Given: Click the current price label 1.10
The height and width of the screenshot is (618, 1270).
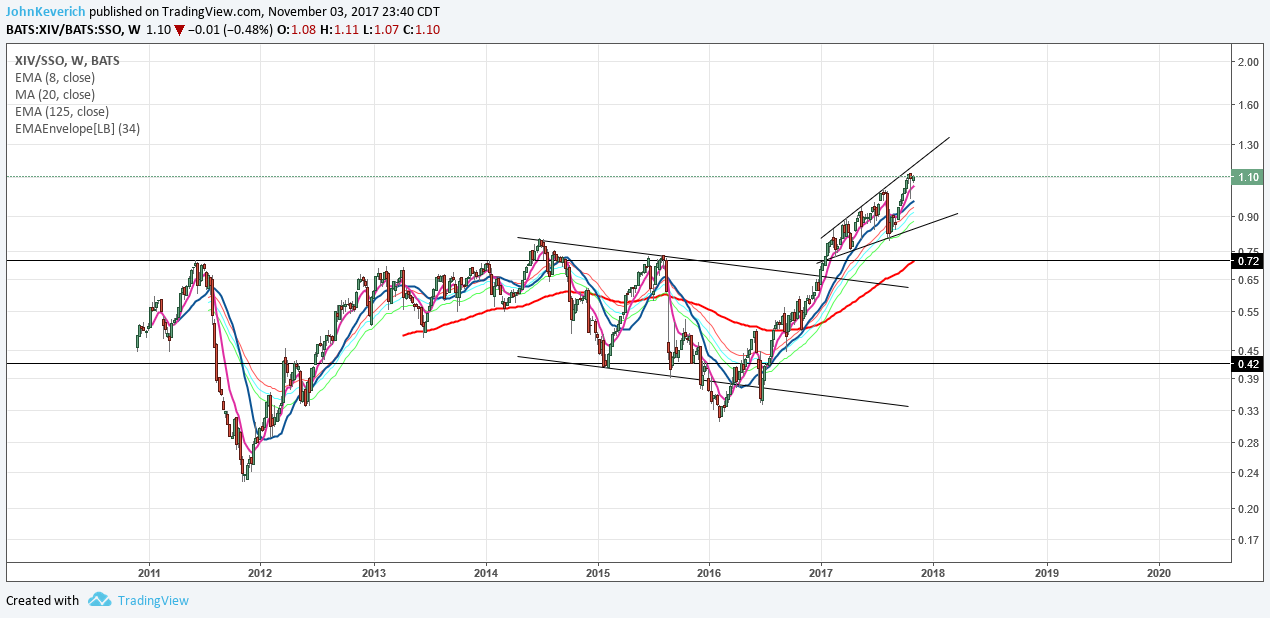Looking at the screenshot, I should (x=1246, y=177).
